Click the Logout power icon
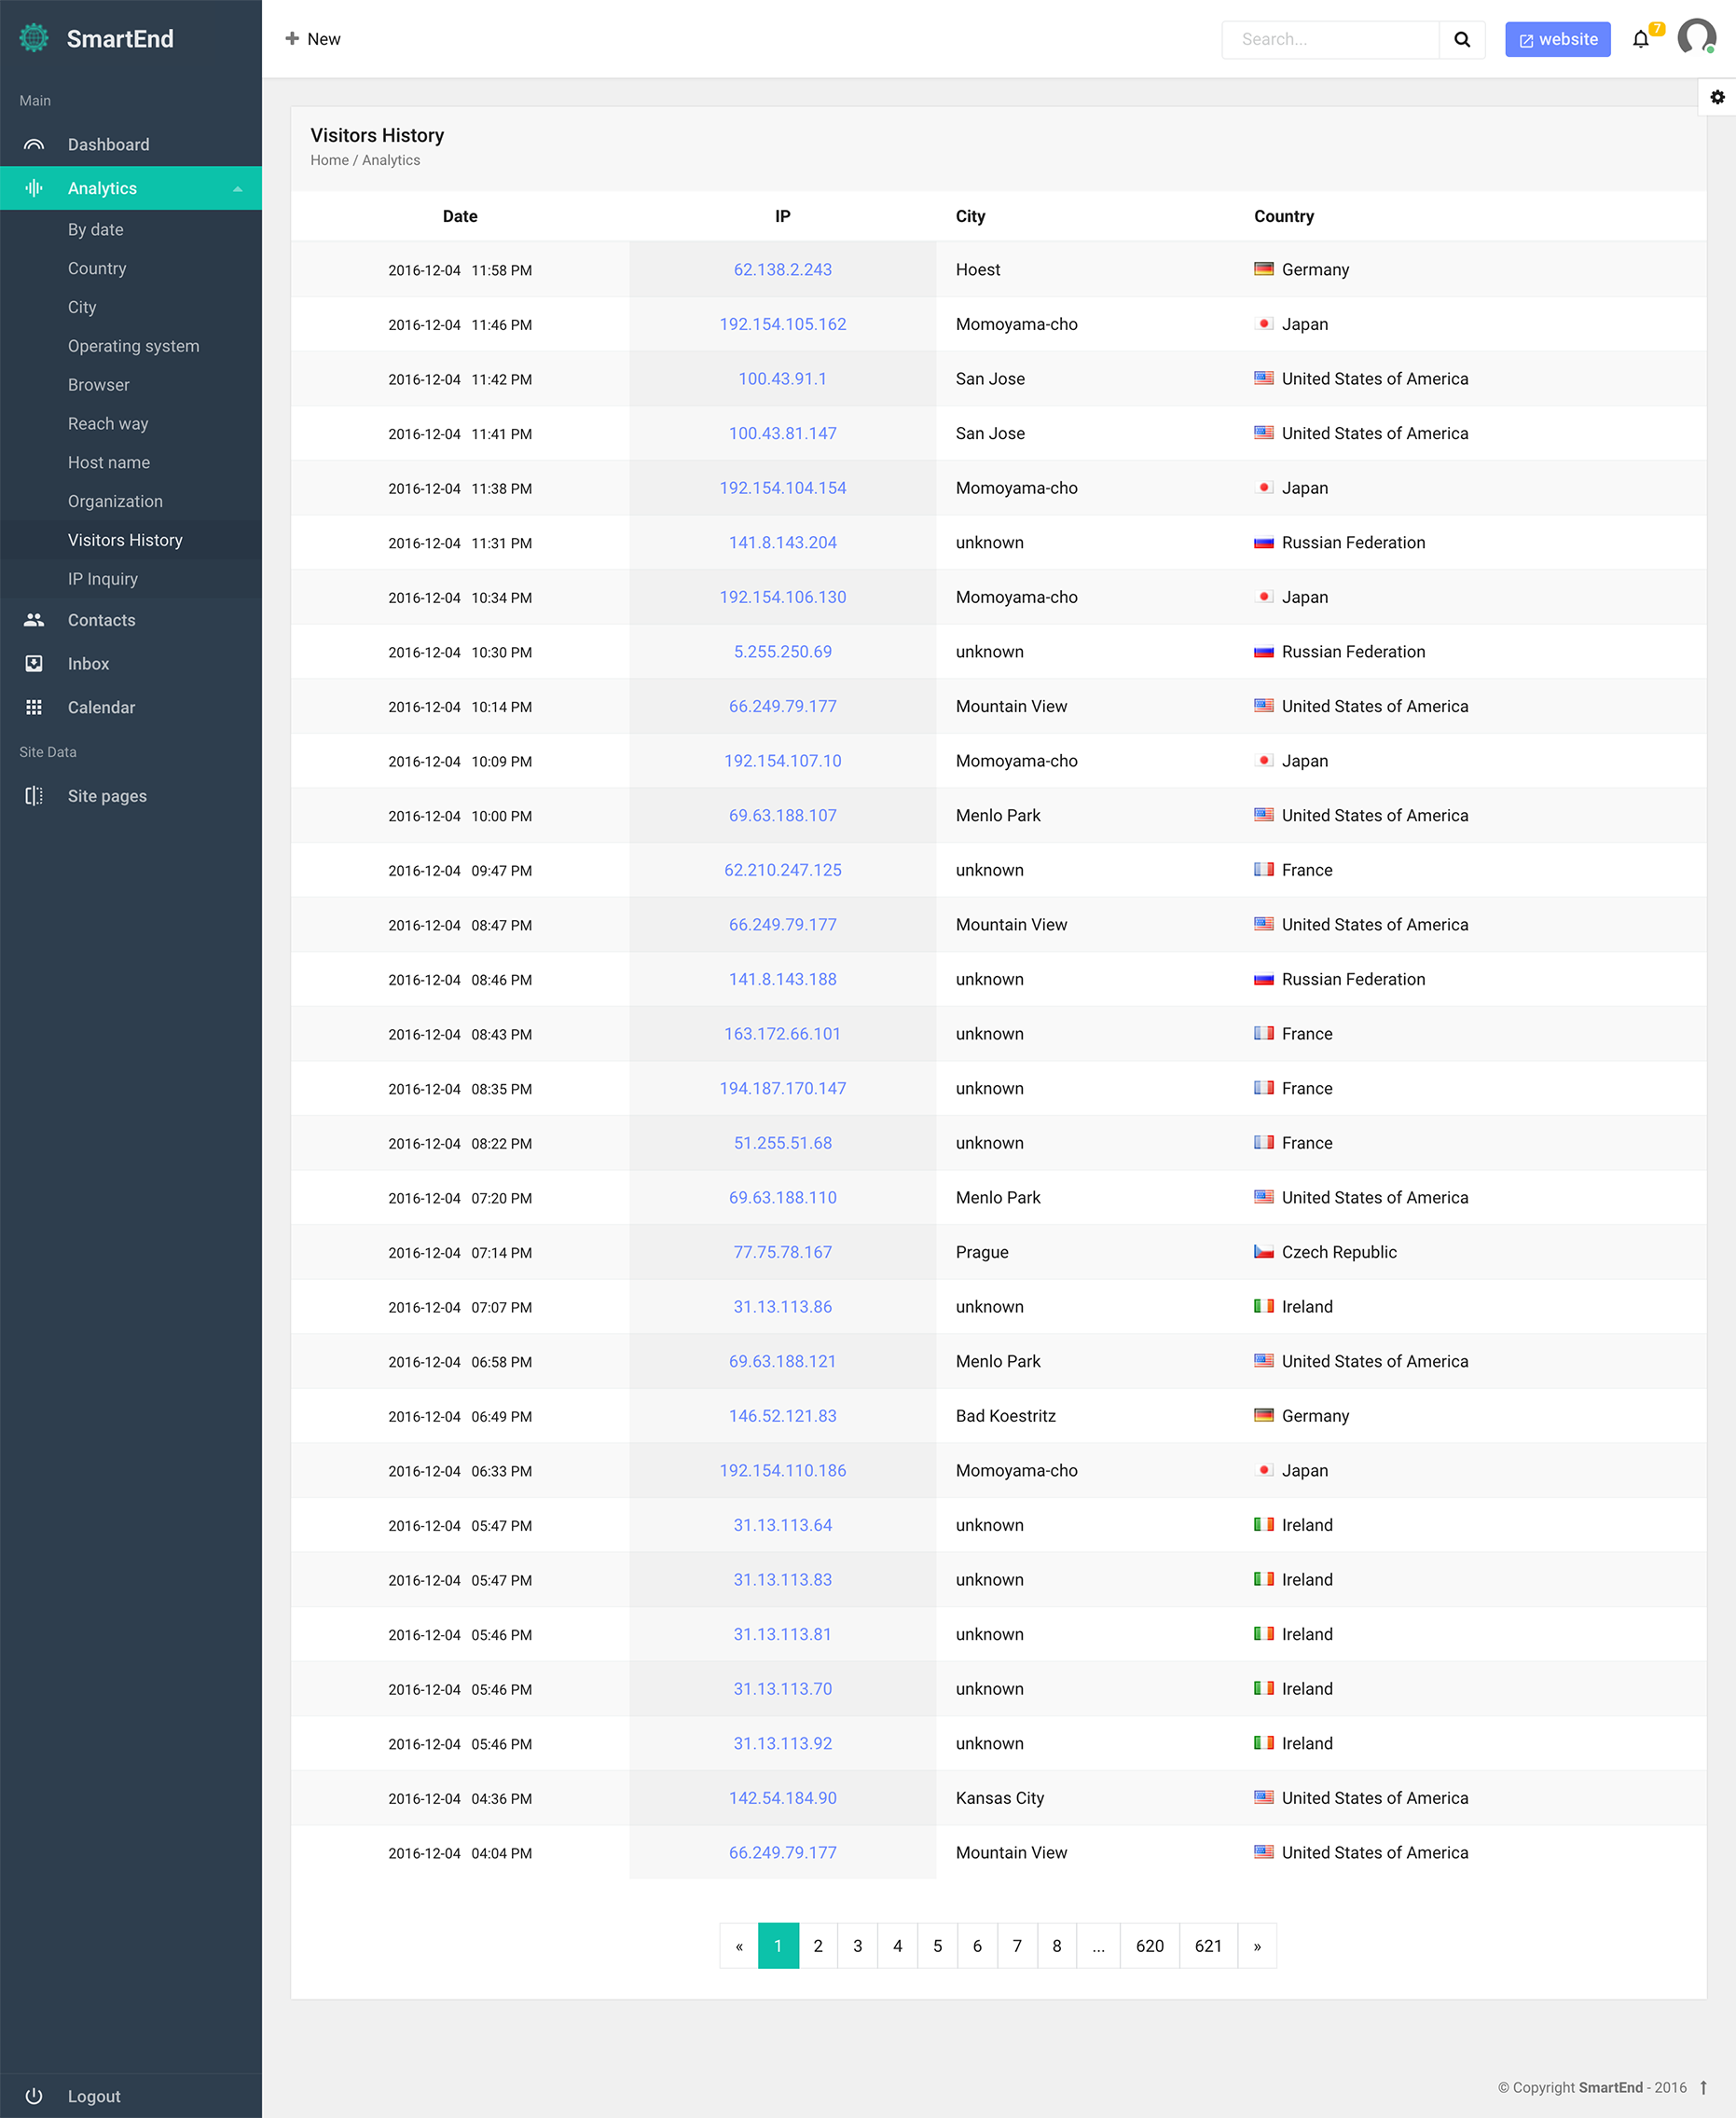The image size is (1736, 2118). coord(34,2096)
